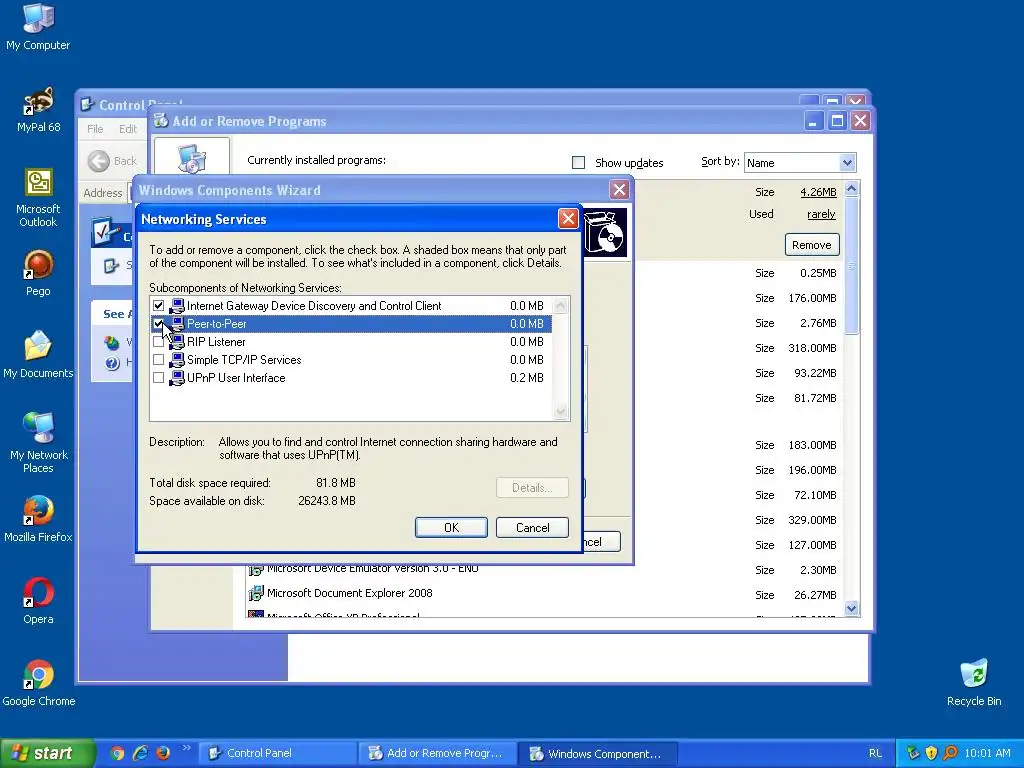Click Internet Explorer quick launch icon
1024x768 pixels.
pyautogui.click(x=140, y=753)
